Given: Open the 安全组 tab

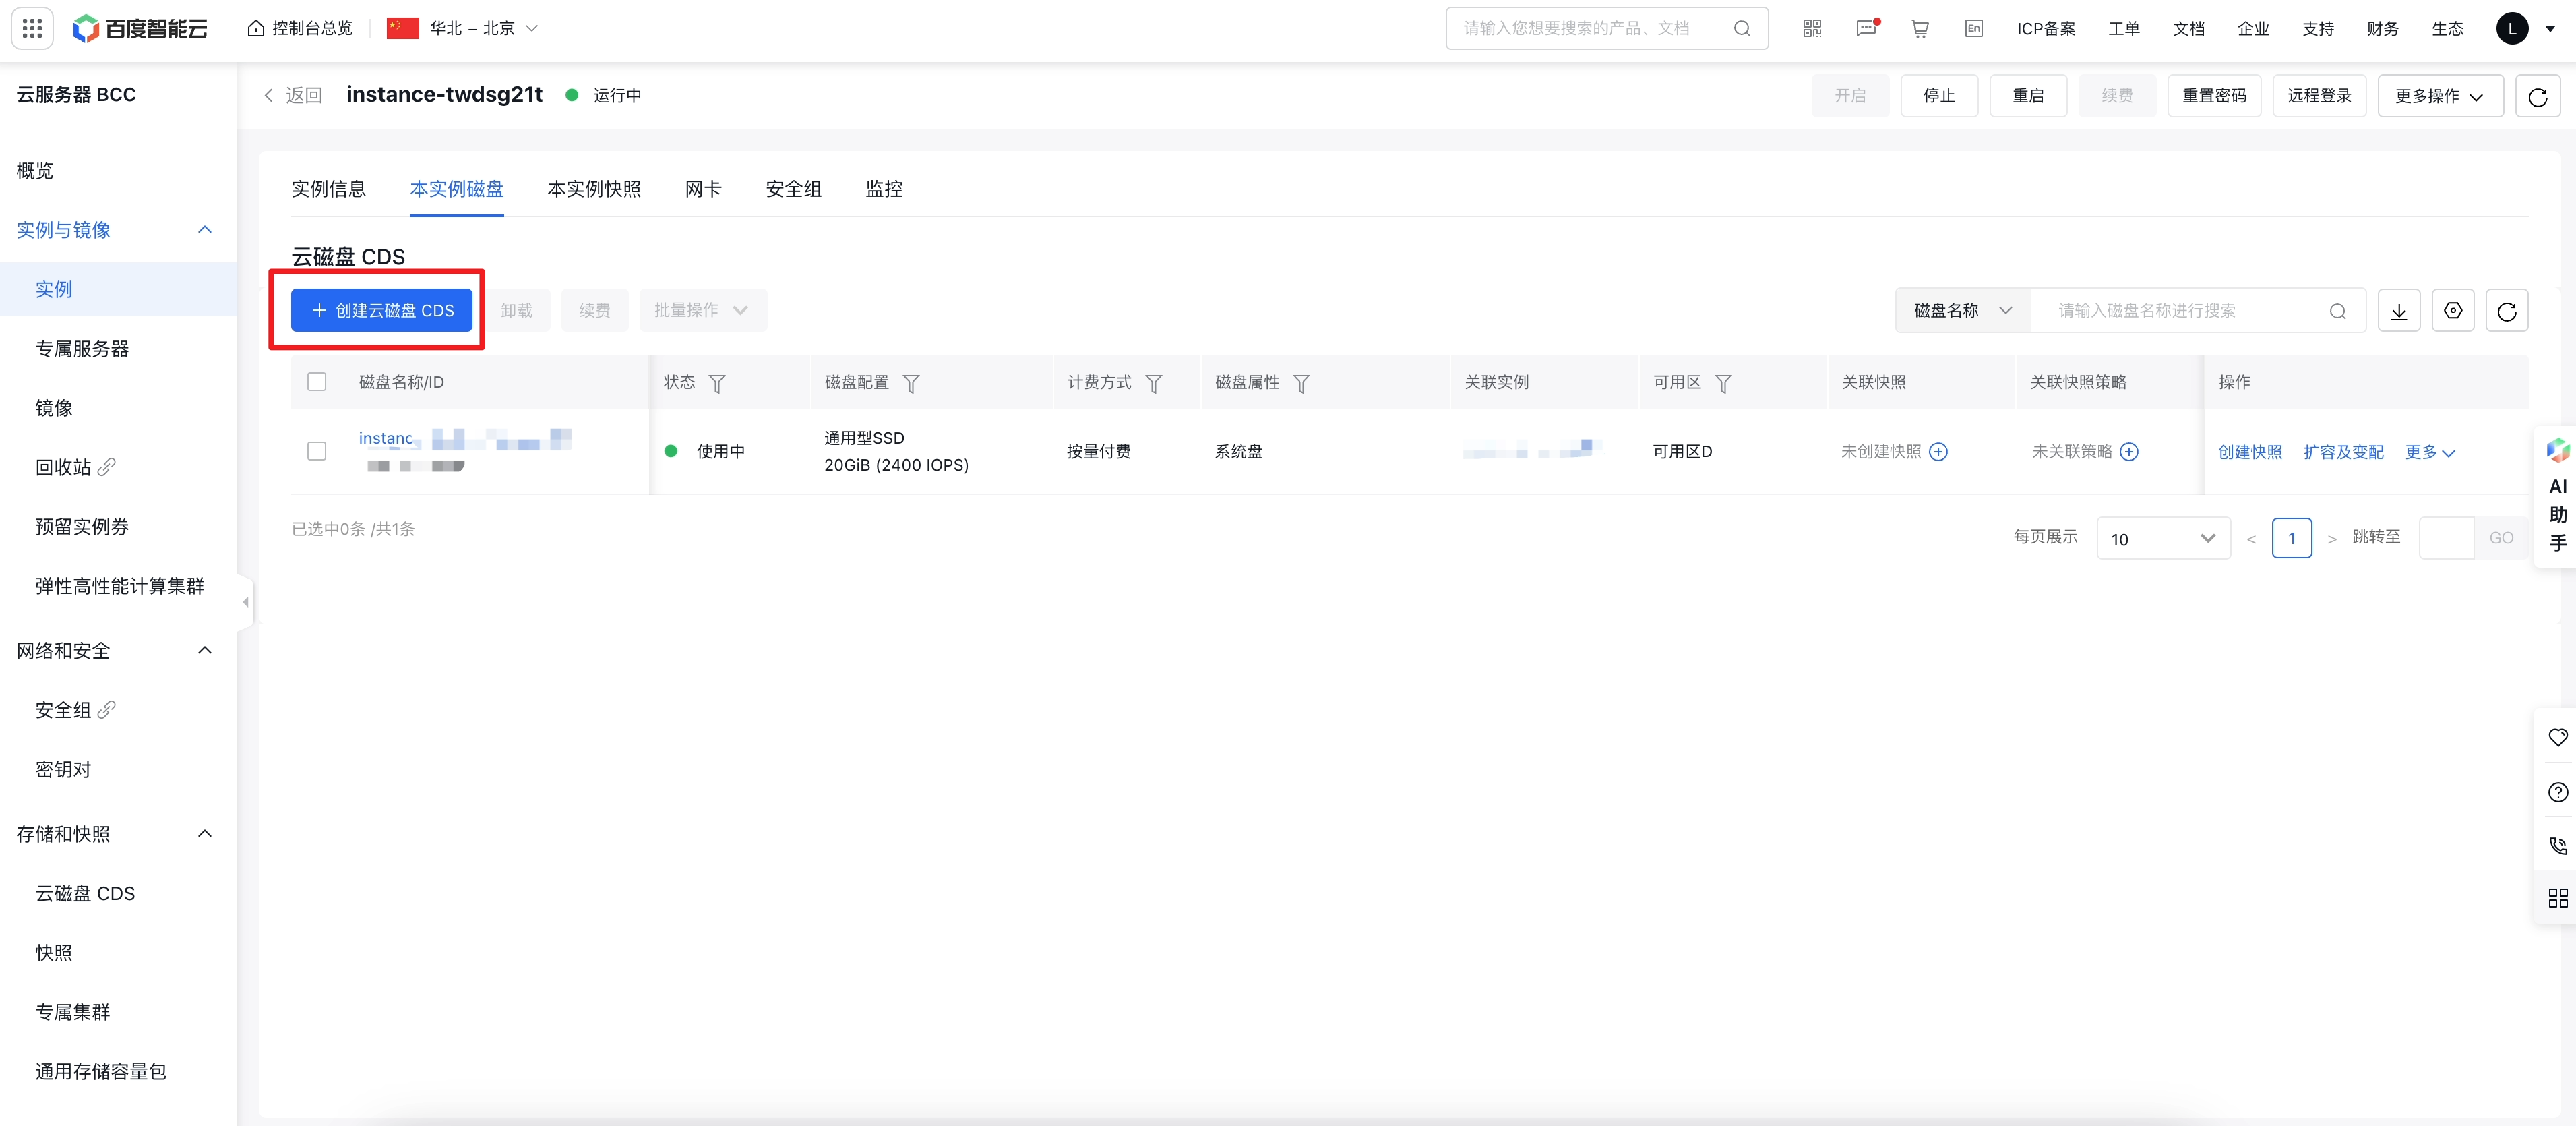Looking at the screenshot, I should 793,189.
